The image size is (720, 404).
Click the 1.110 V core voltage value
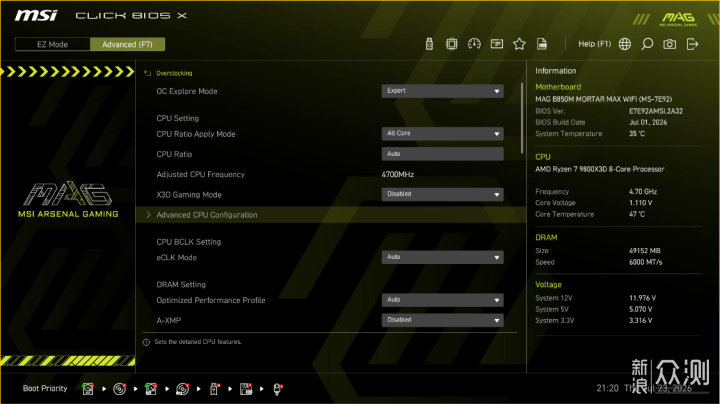coord(641,203)
